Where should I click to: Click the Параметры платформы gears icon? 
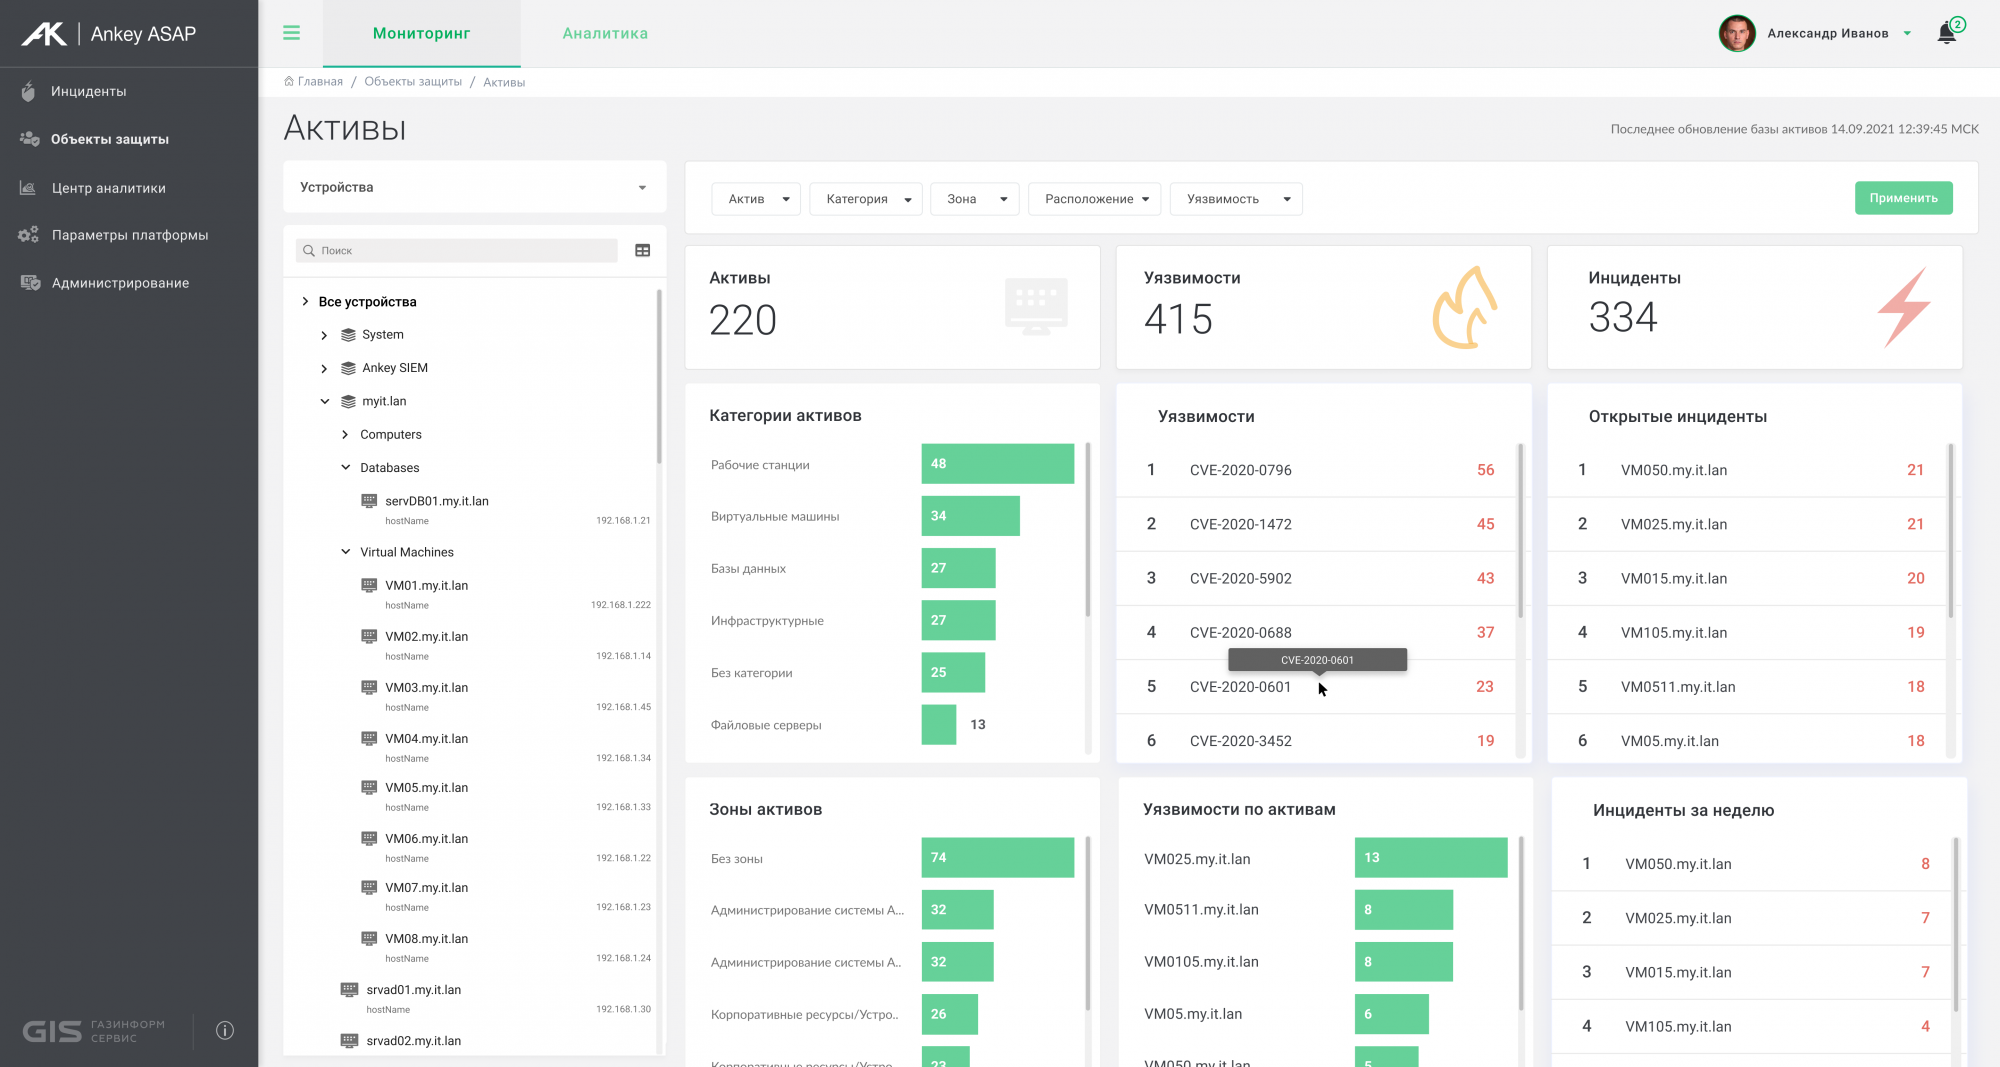pos(28,235)
